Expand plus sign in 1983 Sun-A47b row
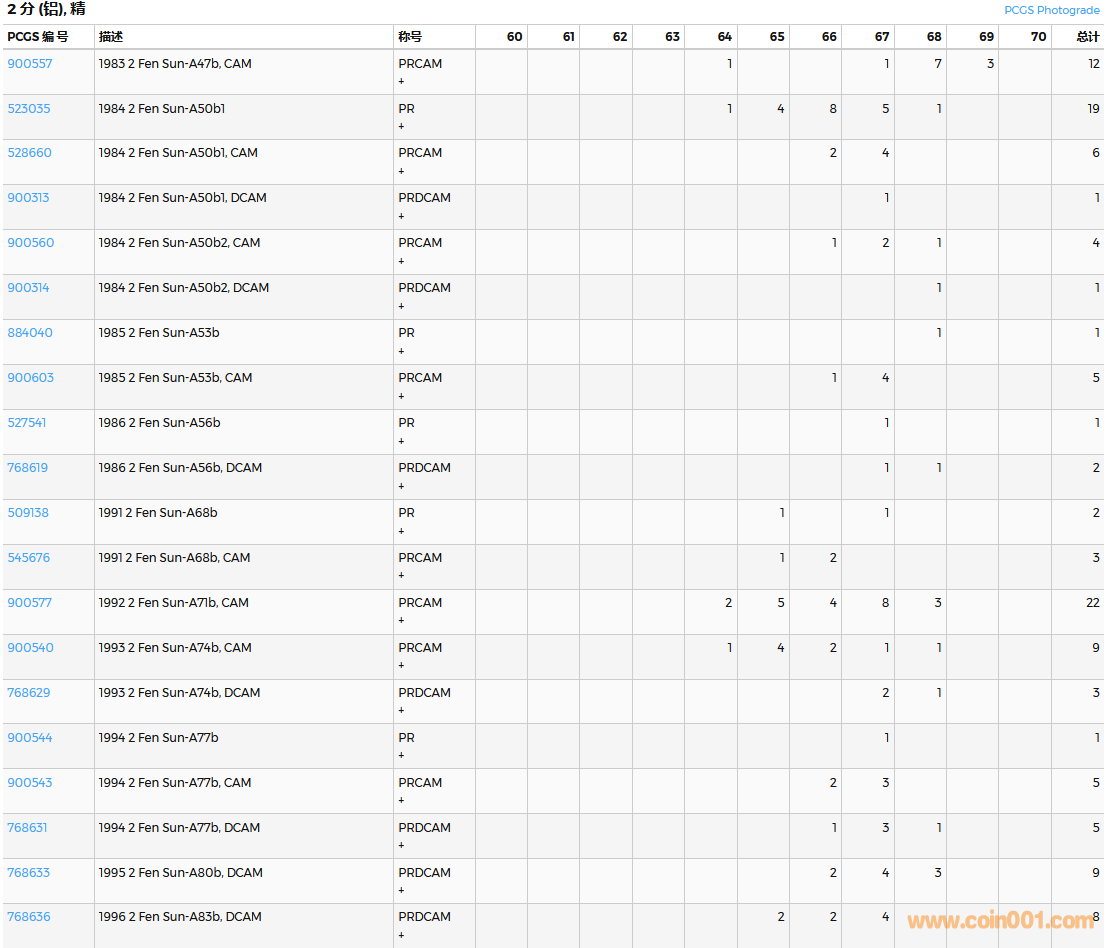Screen dimensions: 1107x948 click(402, 81)
